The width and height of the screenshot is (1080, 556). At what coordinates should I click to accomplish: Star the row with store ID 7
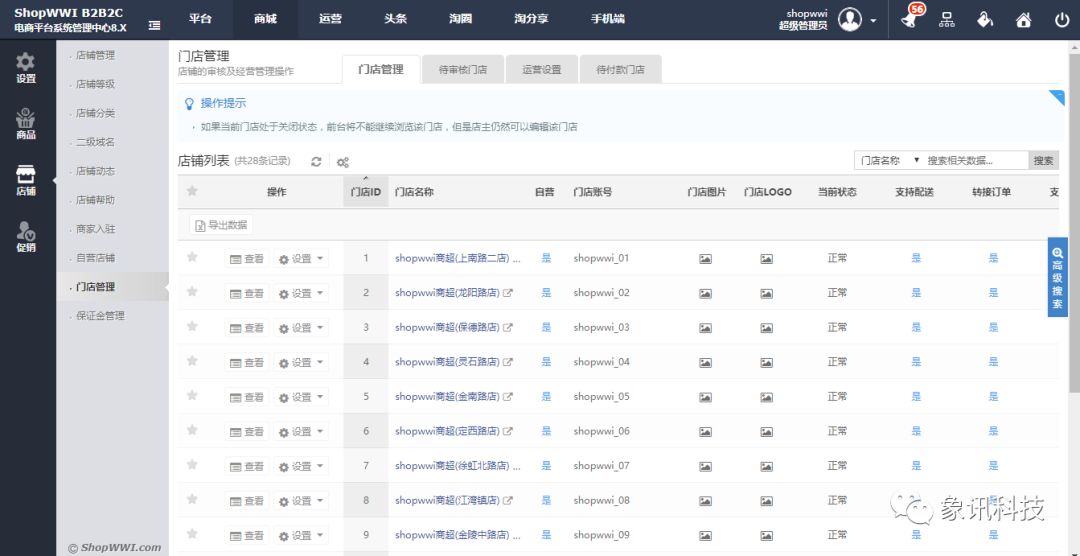tap(192, 464)
